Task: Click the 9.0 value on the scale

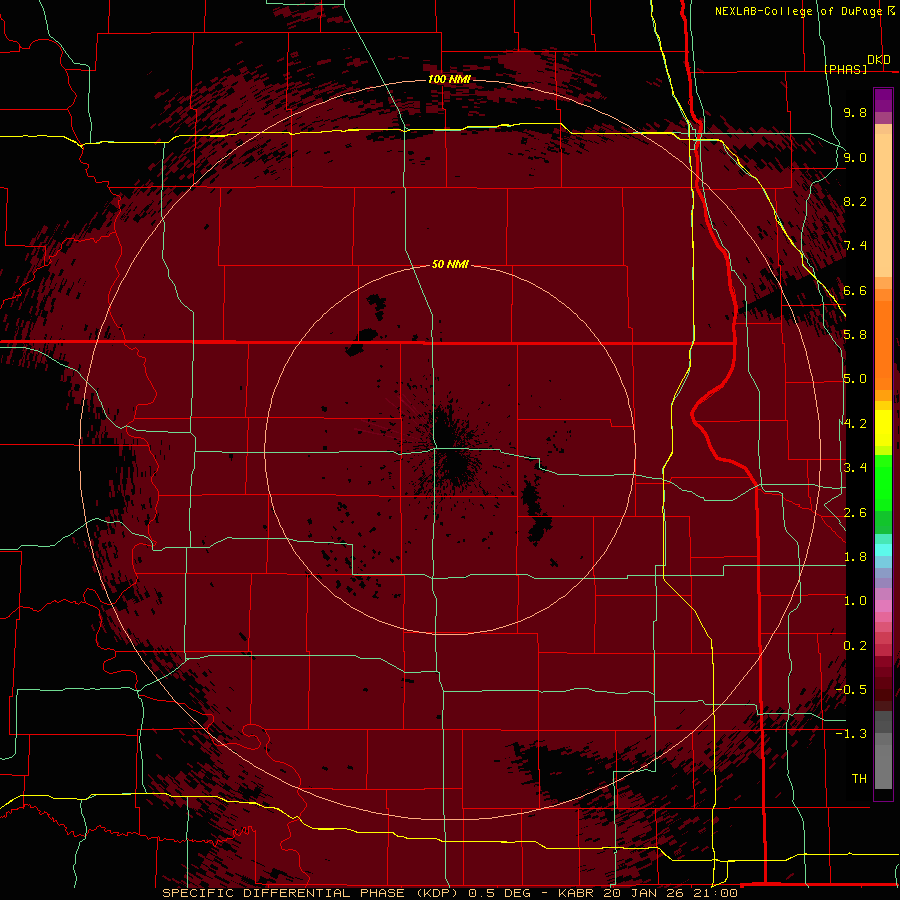Action: click(855, 157)
